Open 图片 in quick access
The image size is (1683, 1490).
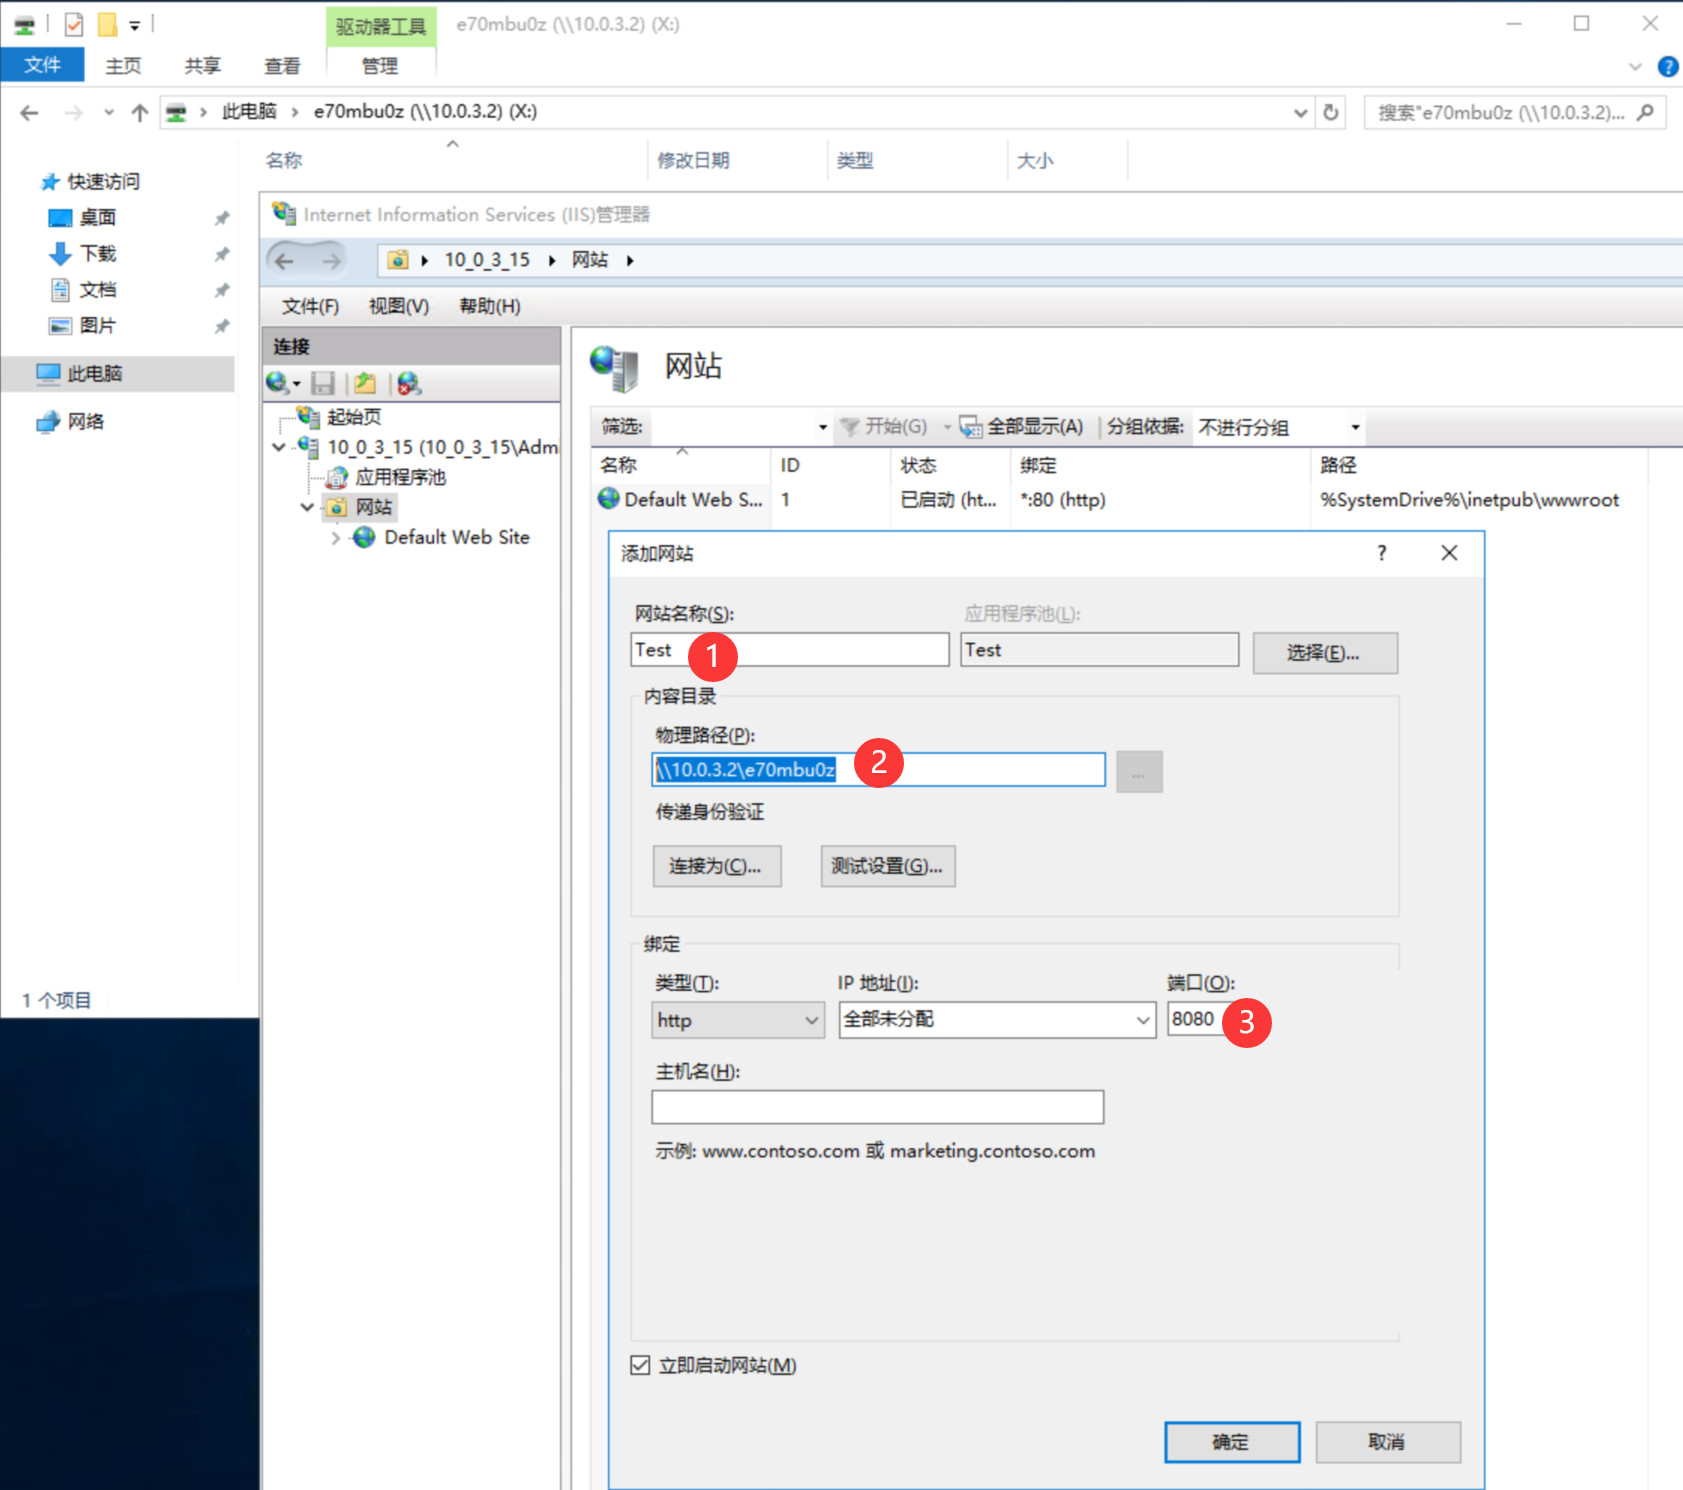click(98, 326)
